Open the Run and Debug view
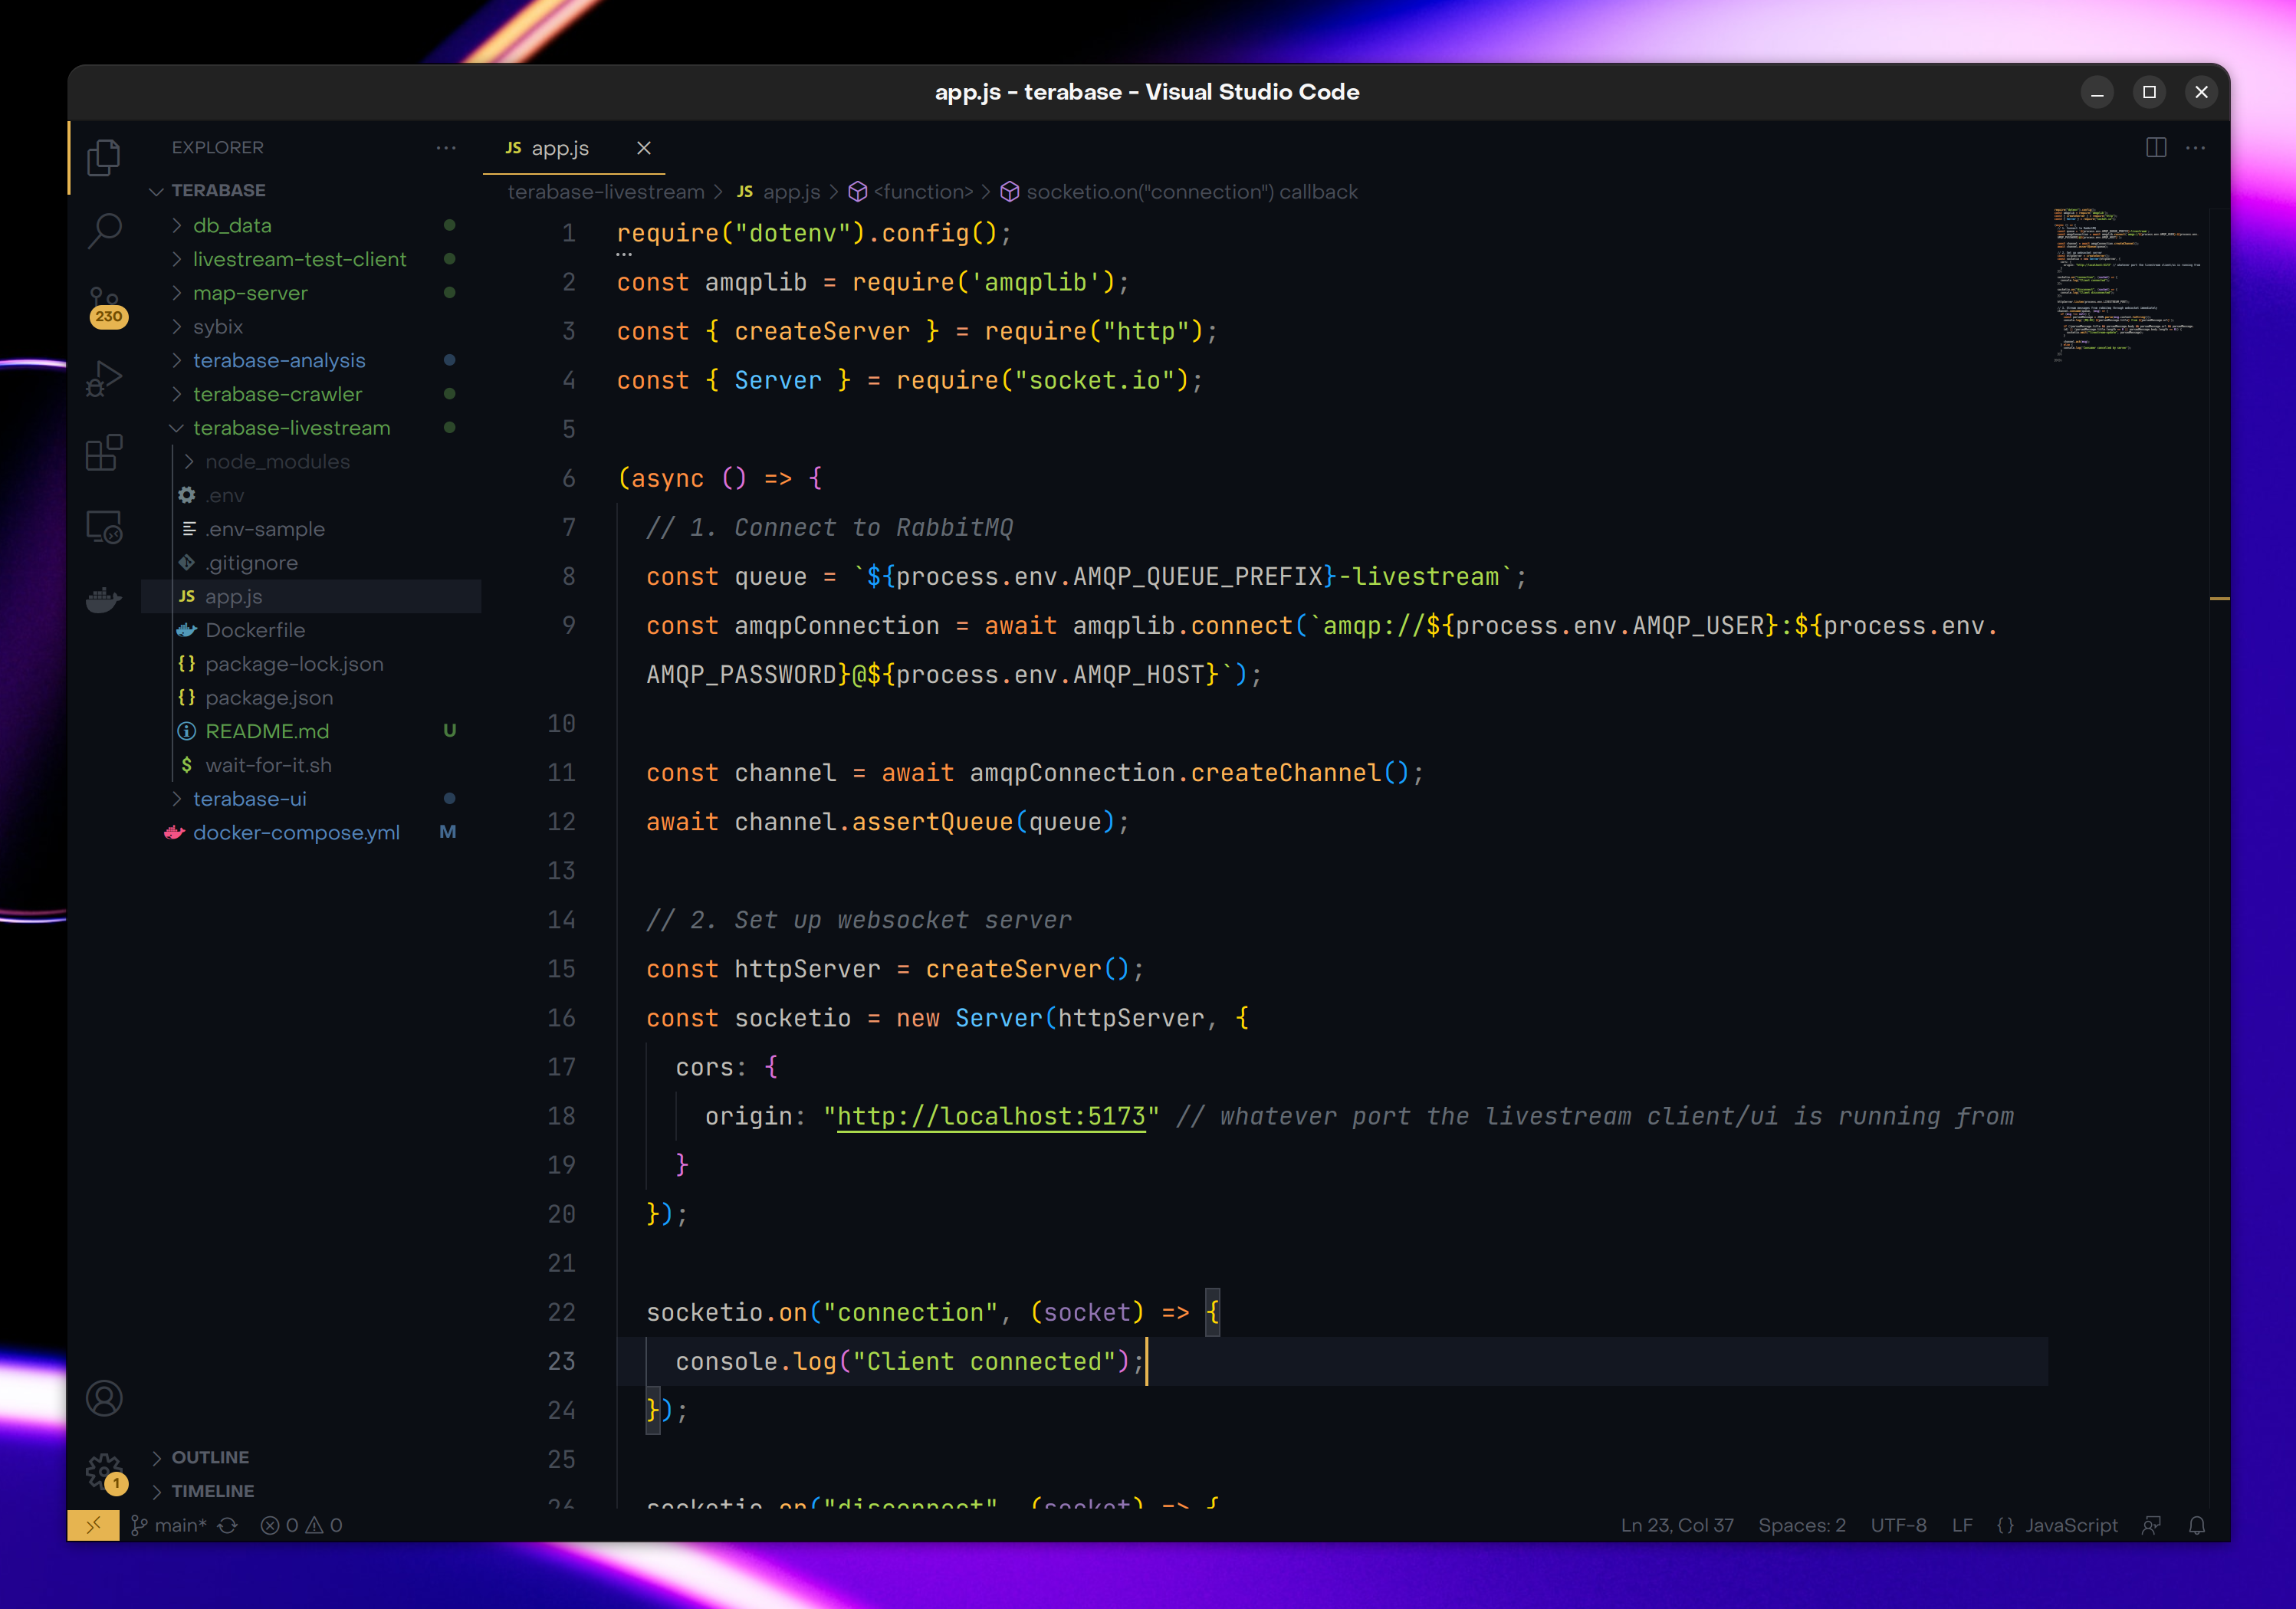 pos(104,379)
